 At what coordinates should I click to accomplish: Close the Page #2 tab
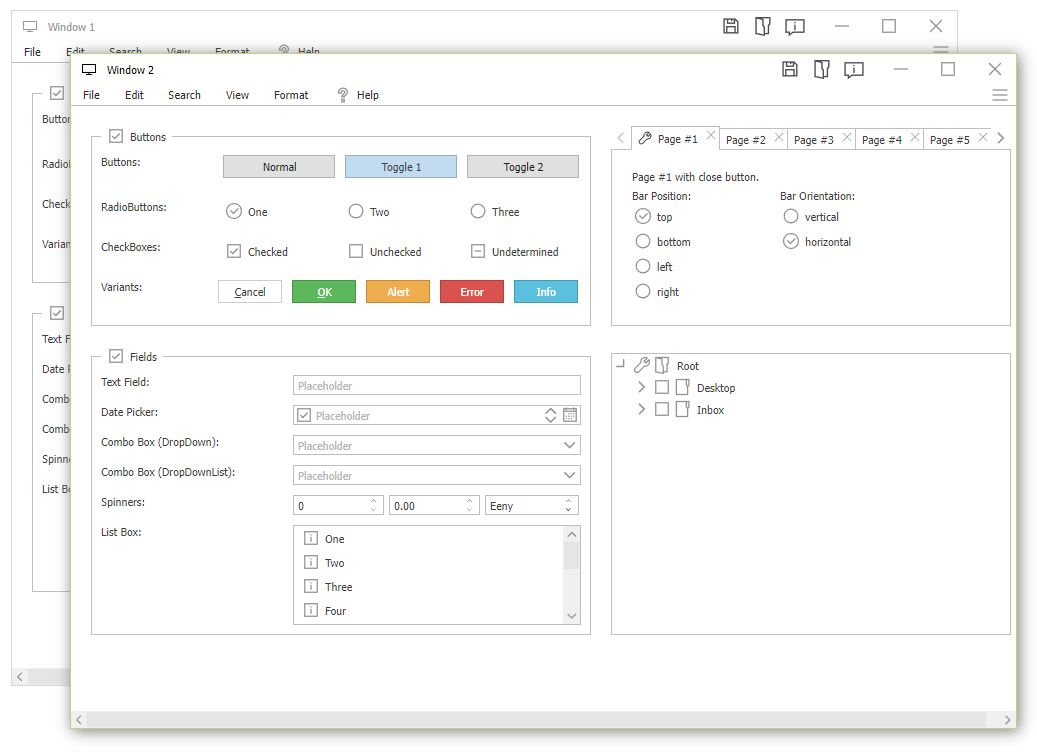pyautogui.click(x=779, y=137)
